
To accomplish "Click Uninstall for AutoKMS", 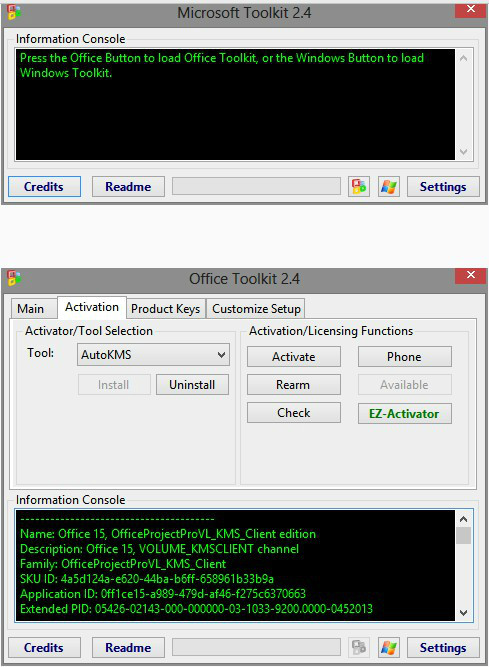I will pyautogui.click(x=192, y=385).
